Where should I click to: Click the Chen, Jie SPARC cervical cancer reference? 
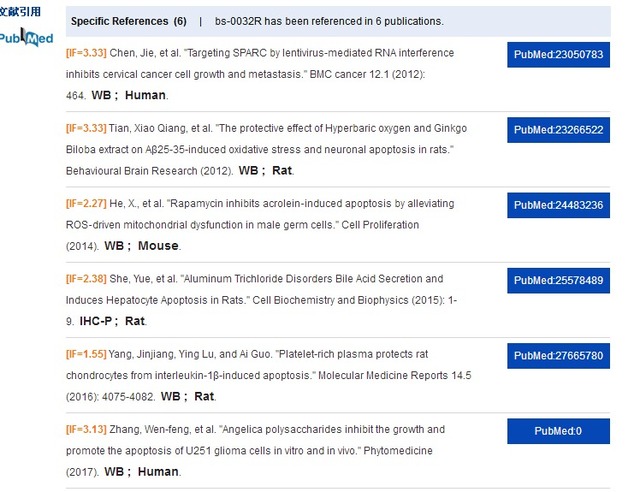point(270,73)
